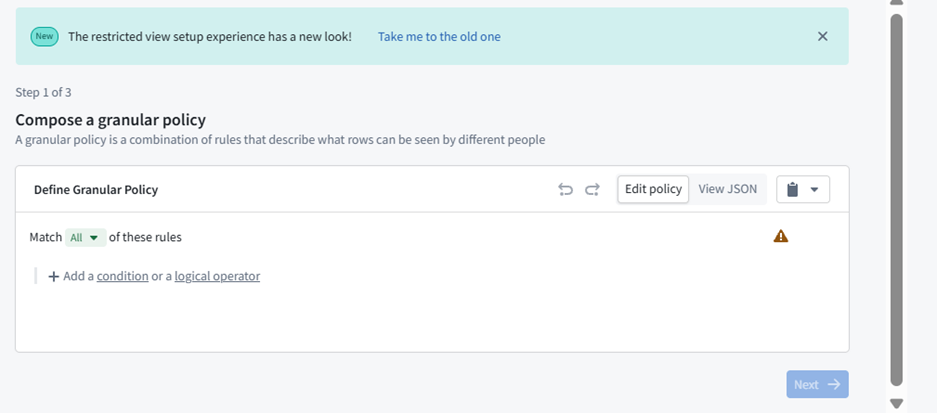The width and height of the screenshot is (937, 413).
Task: Undo the last policy change
Action: (x=565, y=190)
